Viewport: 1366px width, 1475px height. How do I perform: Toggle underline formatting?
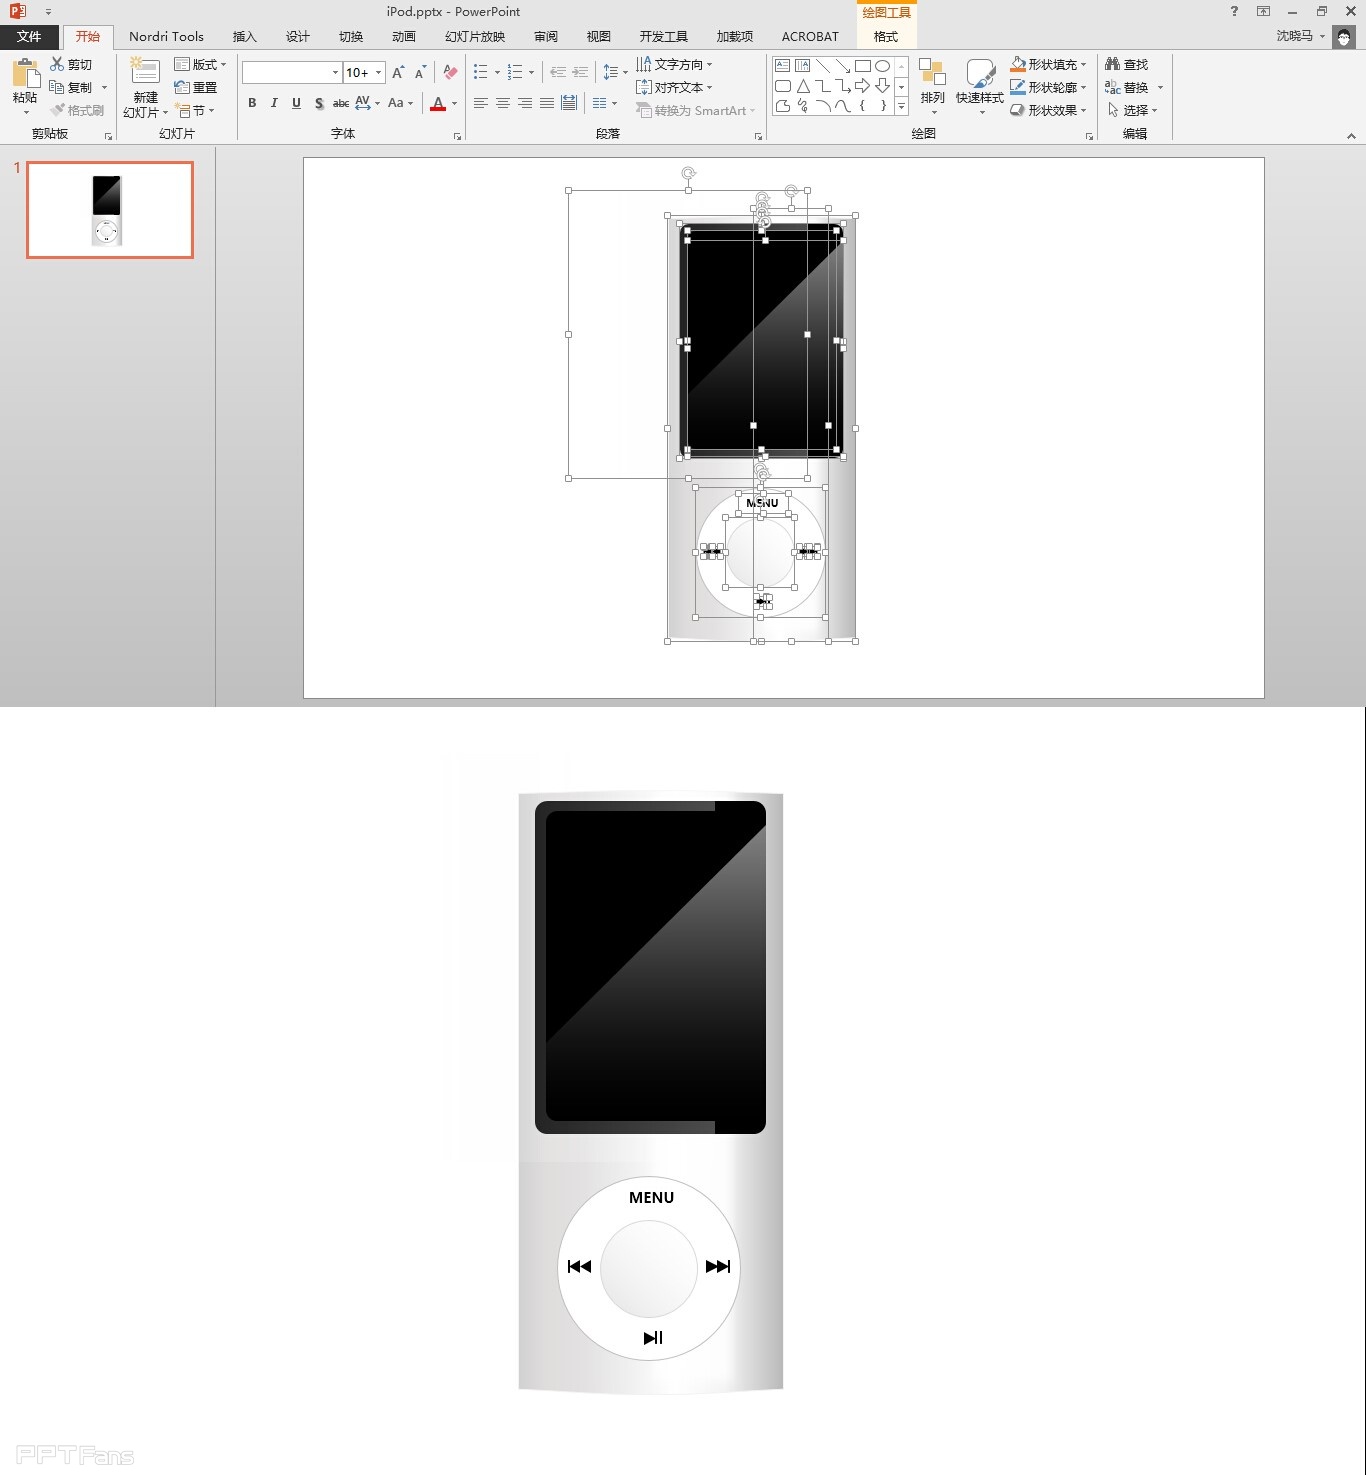click(x=296, y=103)
